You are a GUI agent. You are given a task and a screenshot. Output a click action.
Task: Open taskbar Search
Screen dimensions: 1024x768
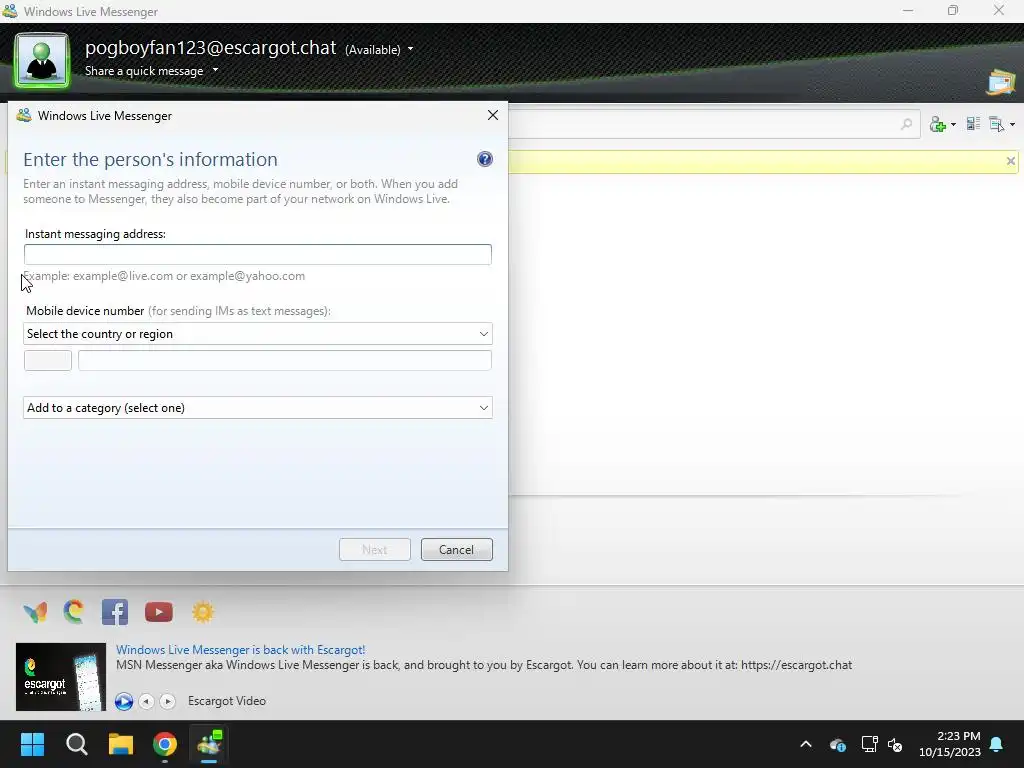[x=76, y=744]
